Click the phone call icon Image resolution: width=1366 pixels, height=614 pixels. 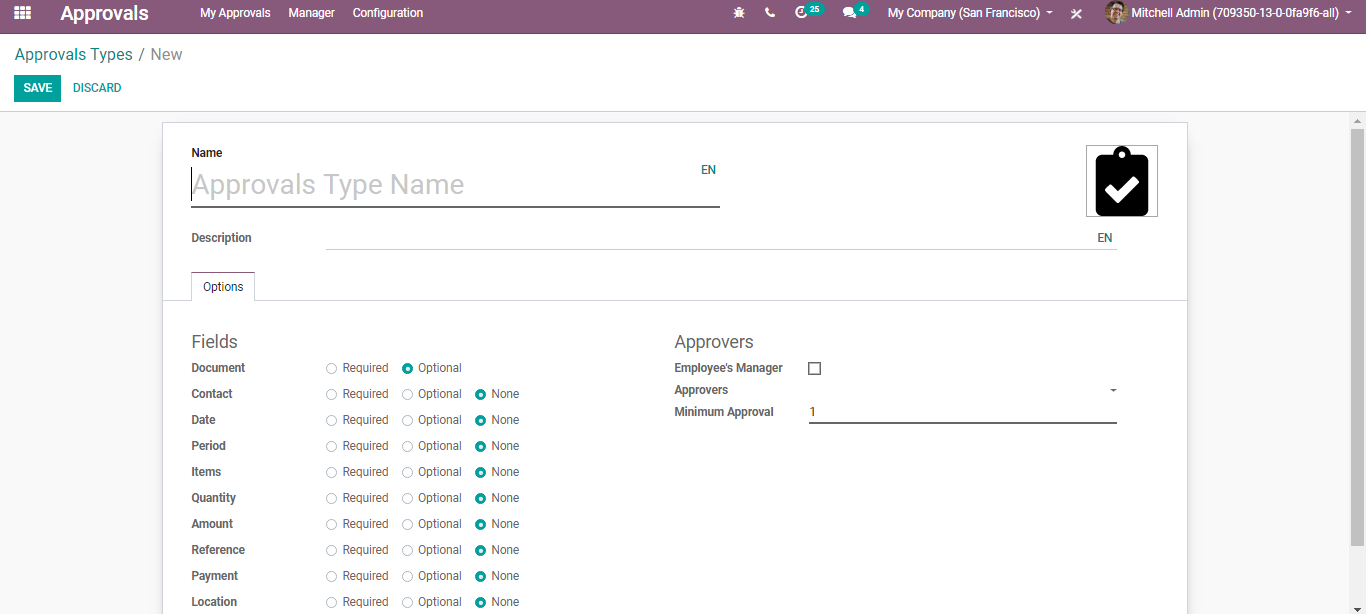point(769,13)
